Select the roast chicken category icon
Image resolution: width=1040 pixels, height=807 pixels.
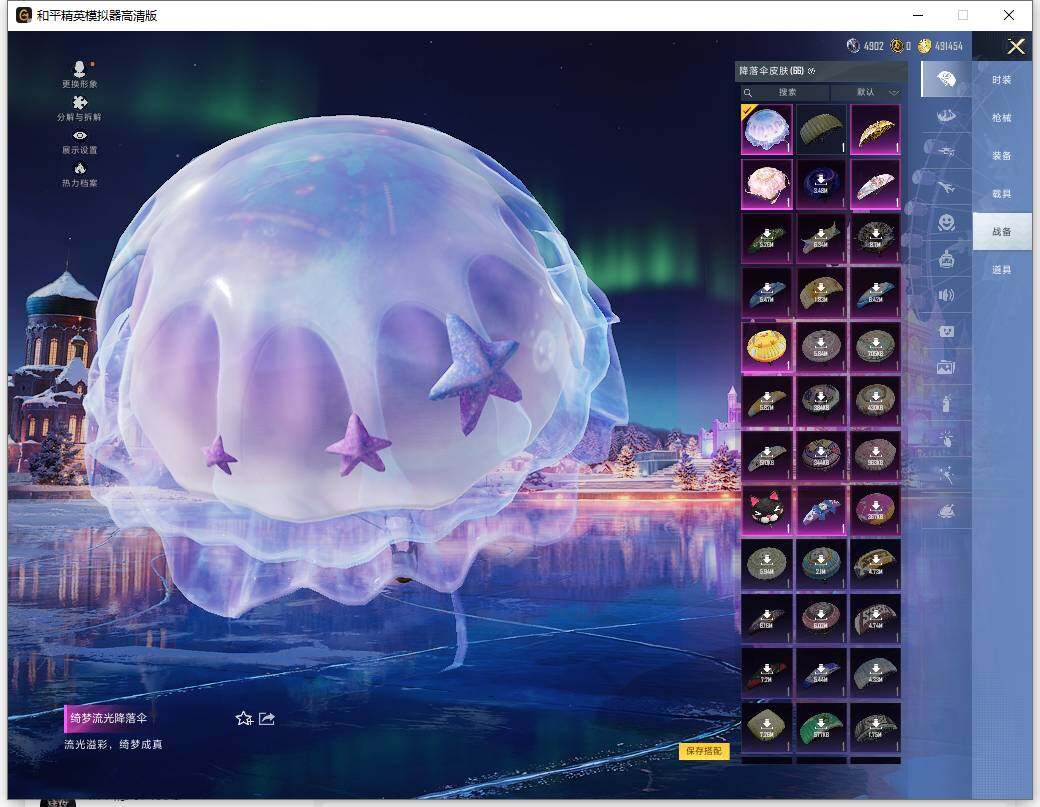pos(946,511)
